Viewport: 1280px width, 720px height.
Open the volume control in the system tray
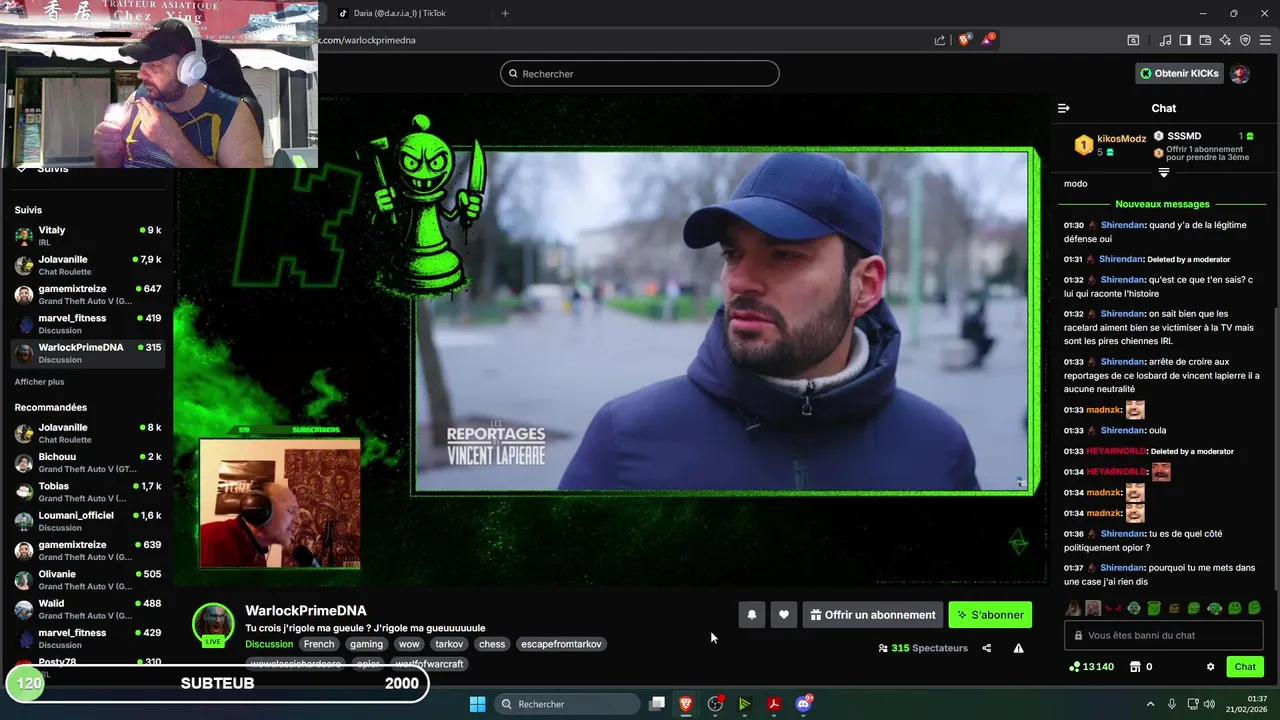click(1210, 704)
